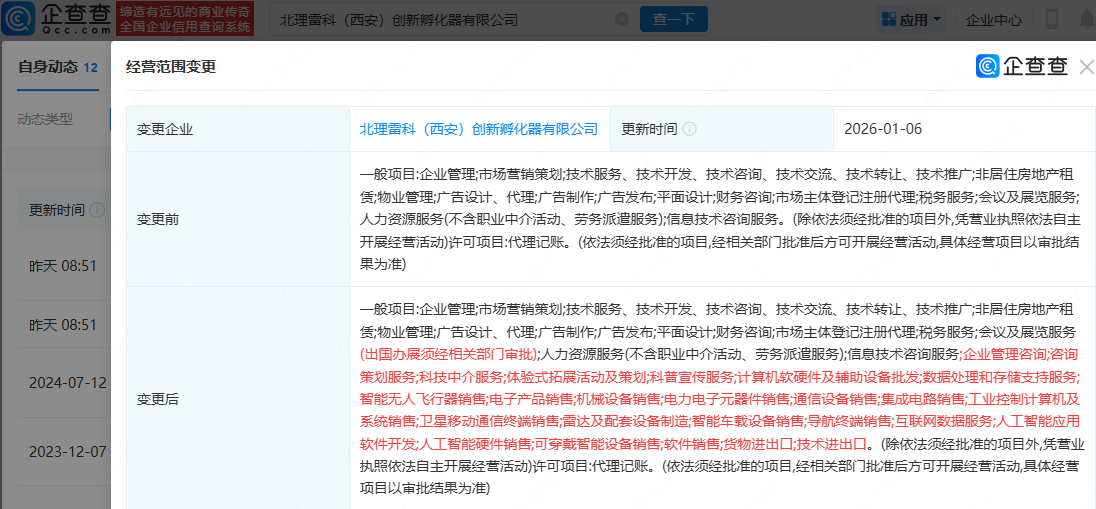Click the info icon beside 更新时间 in dialog
The height and width of the screenshot is (509, 1096).
pyautogui.click(x=689, y=129)
